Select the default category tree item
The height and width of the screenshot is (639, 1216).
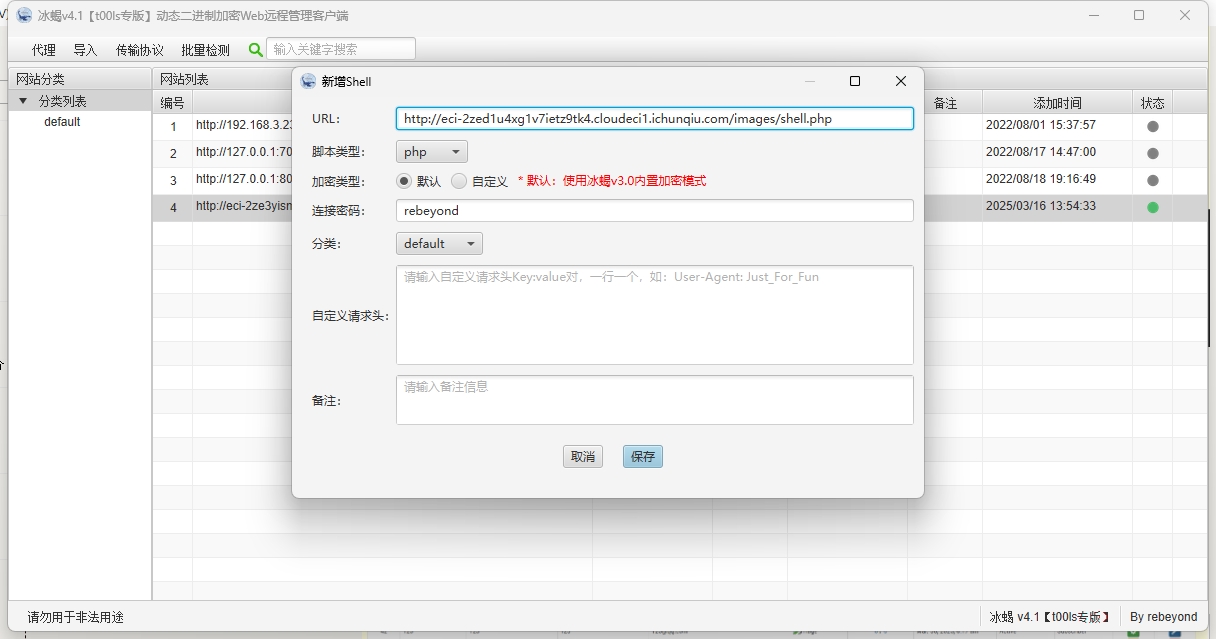click(x=62, y=122)
